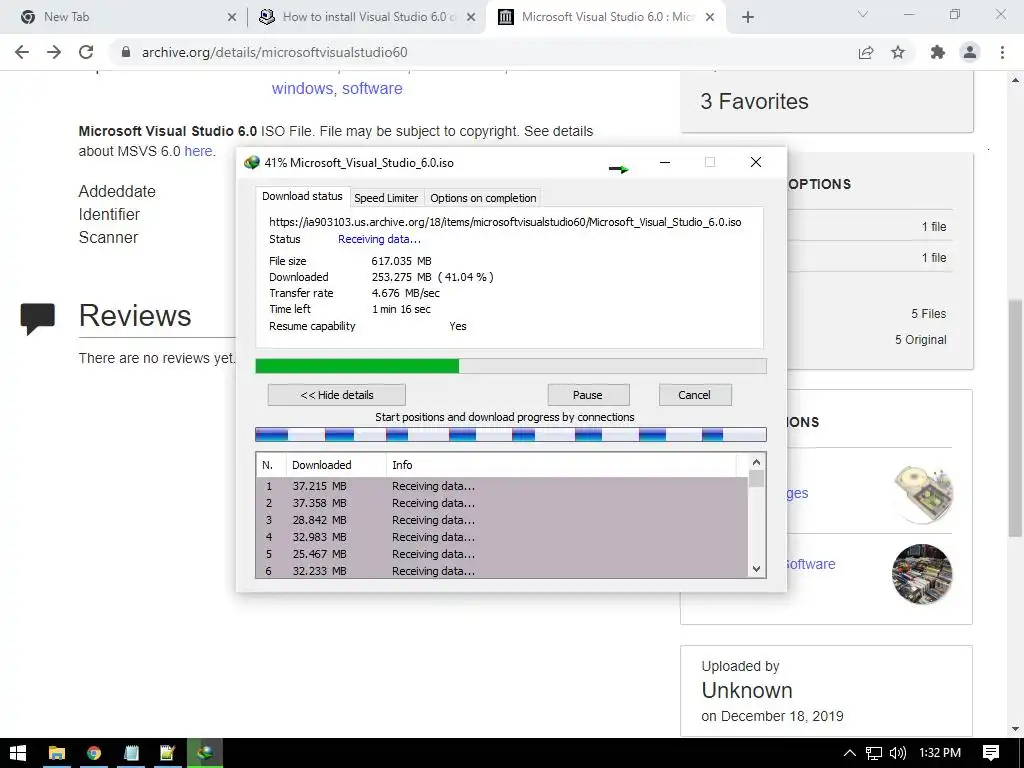The height and width of the screenshot is (768, 1024).
Task: Select connection row 1 with 37.215 MB
Action: pyautogui.click(x=502, y=487)
